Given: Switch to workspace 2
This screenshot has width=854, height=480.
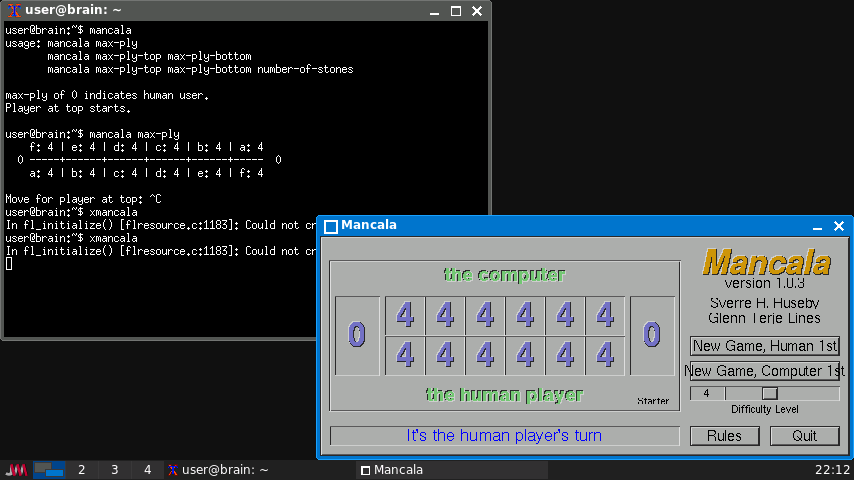Looking at the screenshot, I should click(x=82, y=470).
